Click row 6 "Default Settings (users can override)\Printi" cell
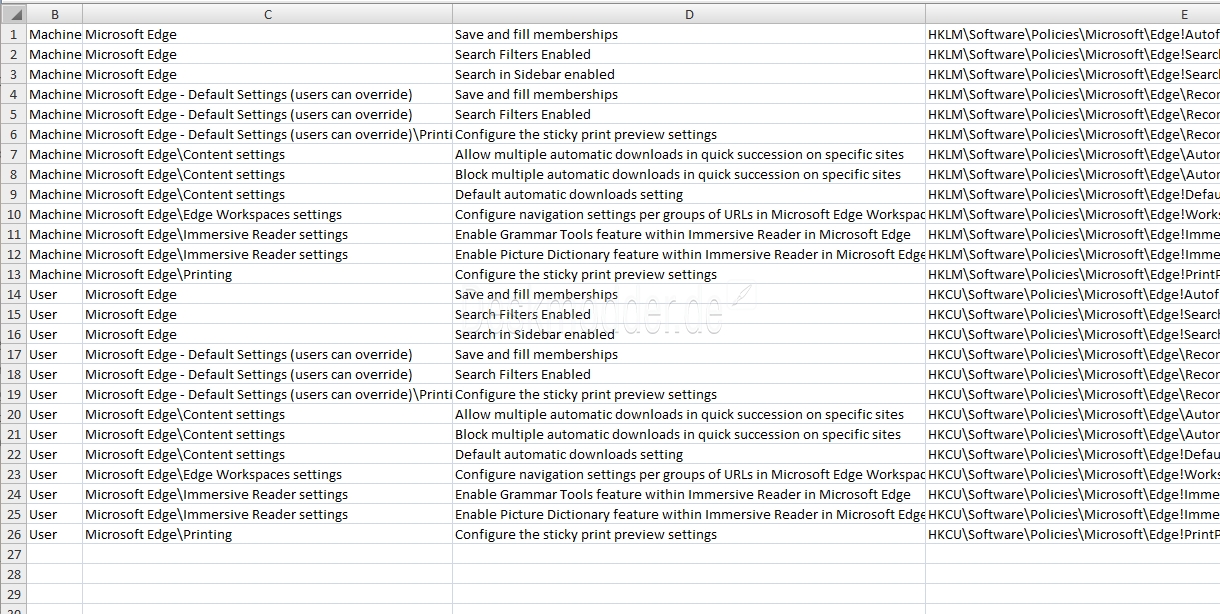The height and width of the screenshot is (614, 1220). coord(267,134)
